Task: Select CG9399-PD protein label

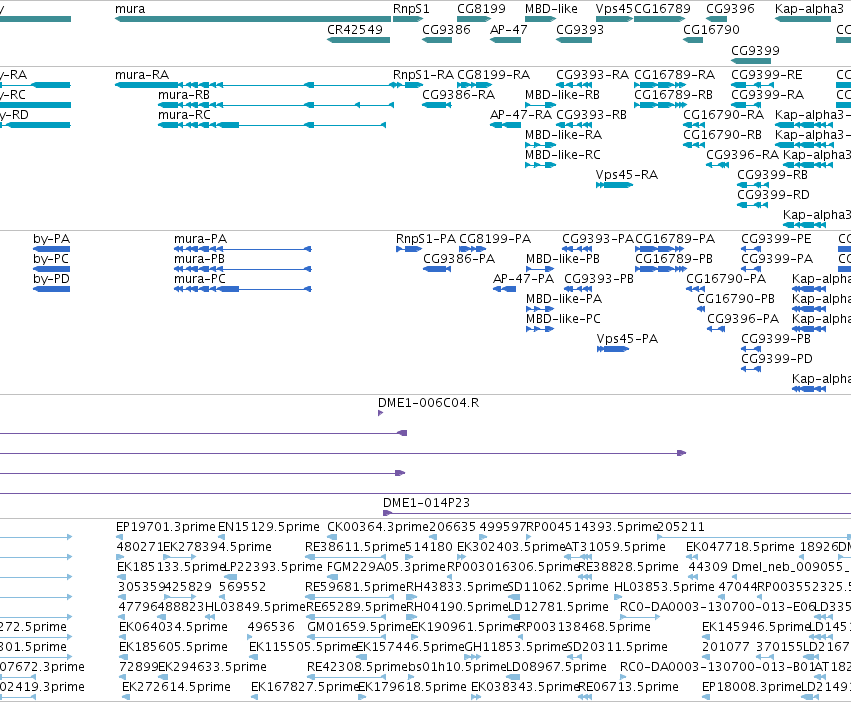Action: pos(777,358)
